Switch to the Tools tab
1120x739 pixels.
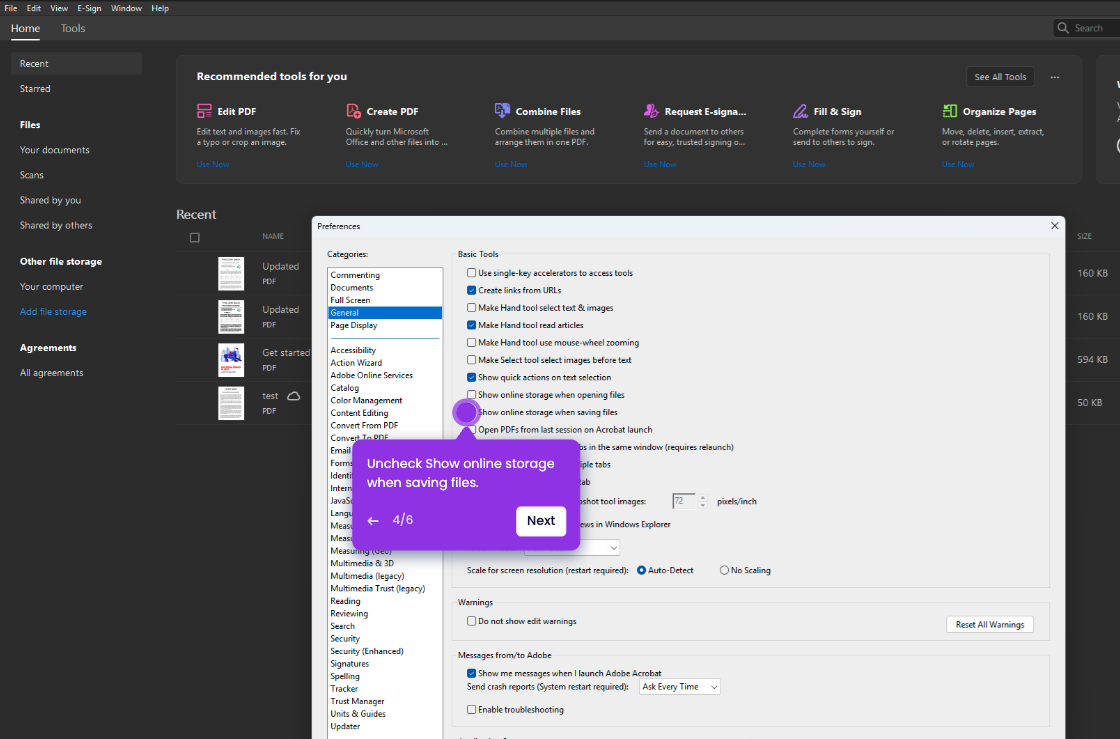coord(73,28)
